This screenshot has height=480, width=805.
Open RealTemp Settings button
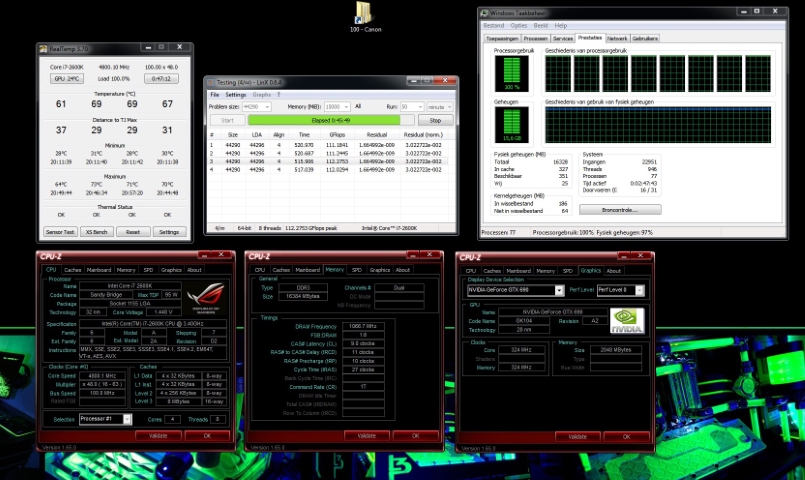pos(169,232)
